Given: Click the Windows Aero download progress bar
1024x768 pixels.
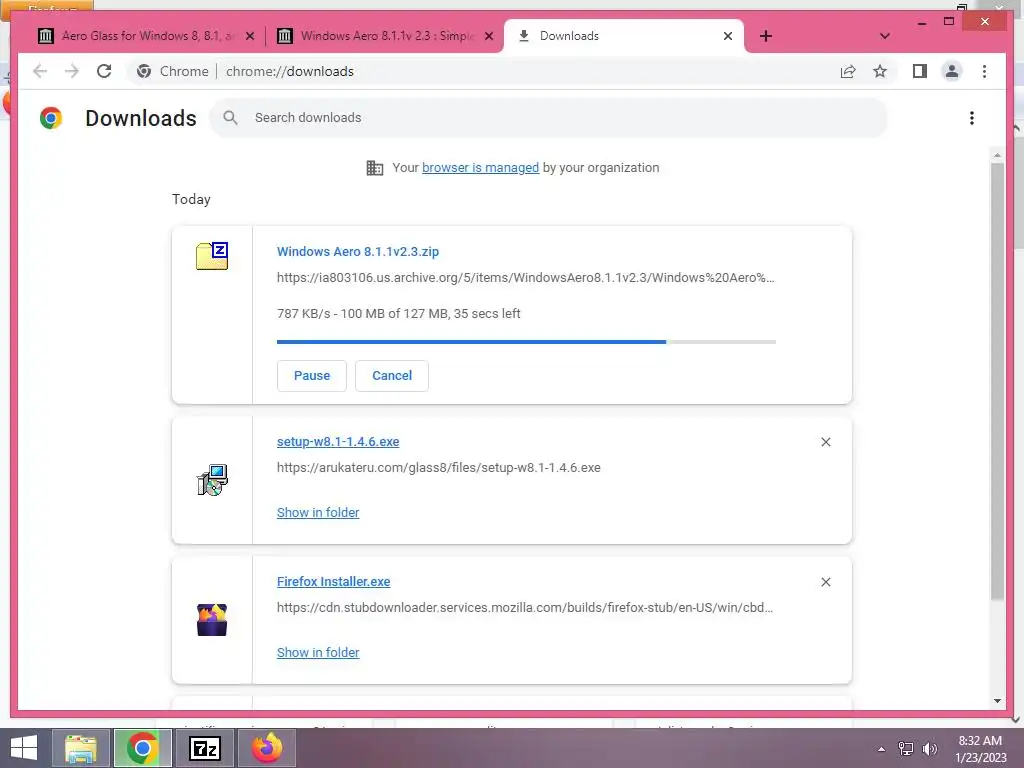Looking at the screenshot, I should tap(526, 342).
